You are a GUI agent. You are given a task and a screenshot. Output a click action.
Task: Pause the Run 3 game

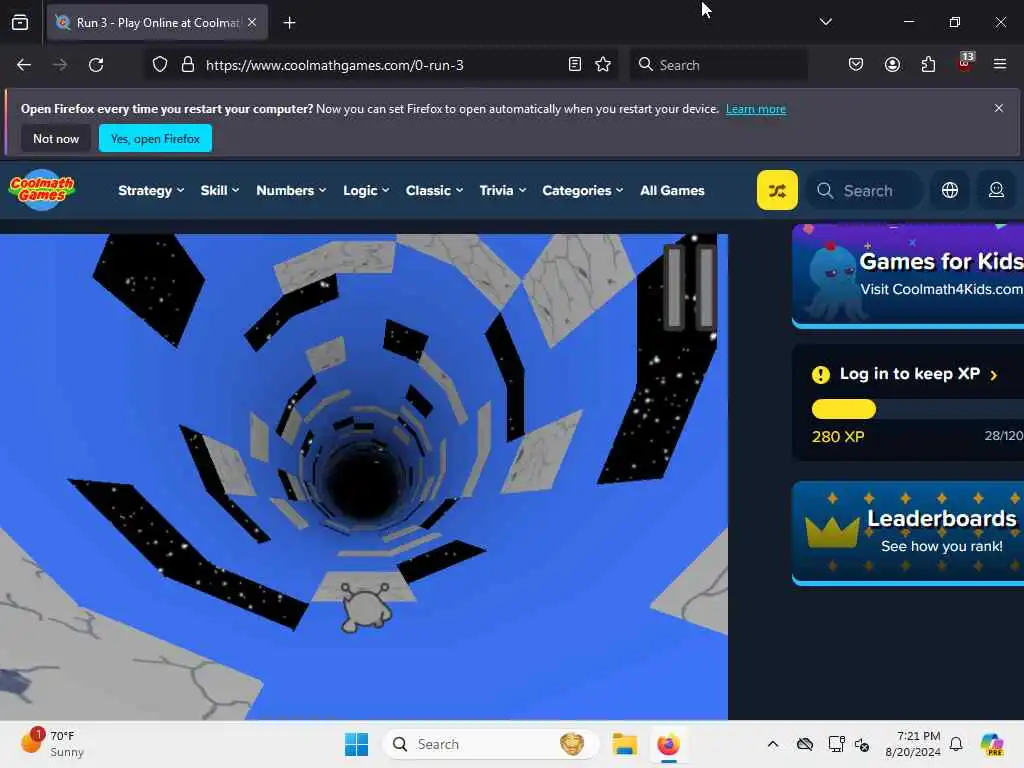coord(690,286)
